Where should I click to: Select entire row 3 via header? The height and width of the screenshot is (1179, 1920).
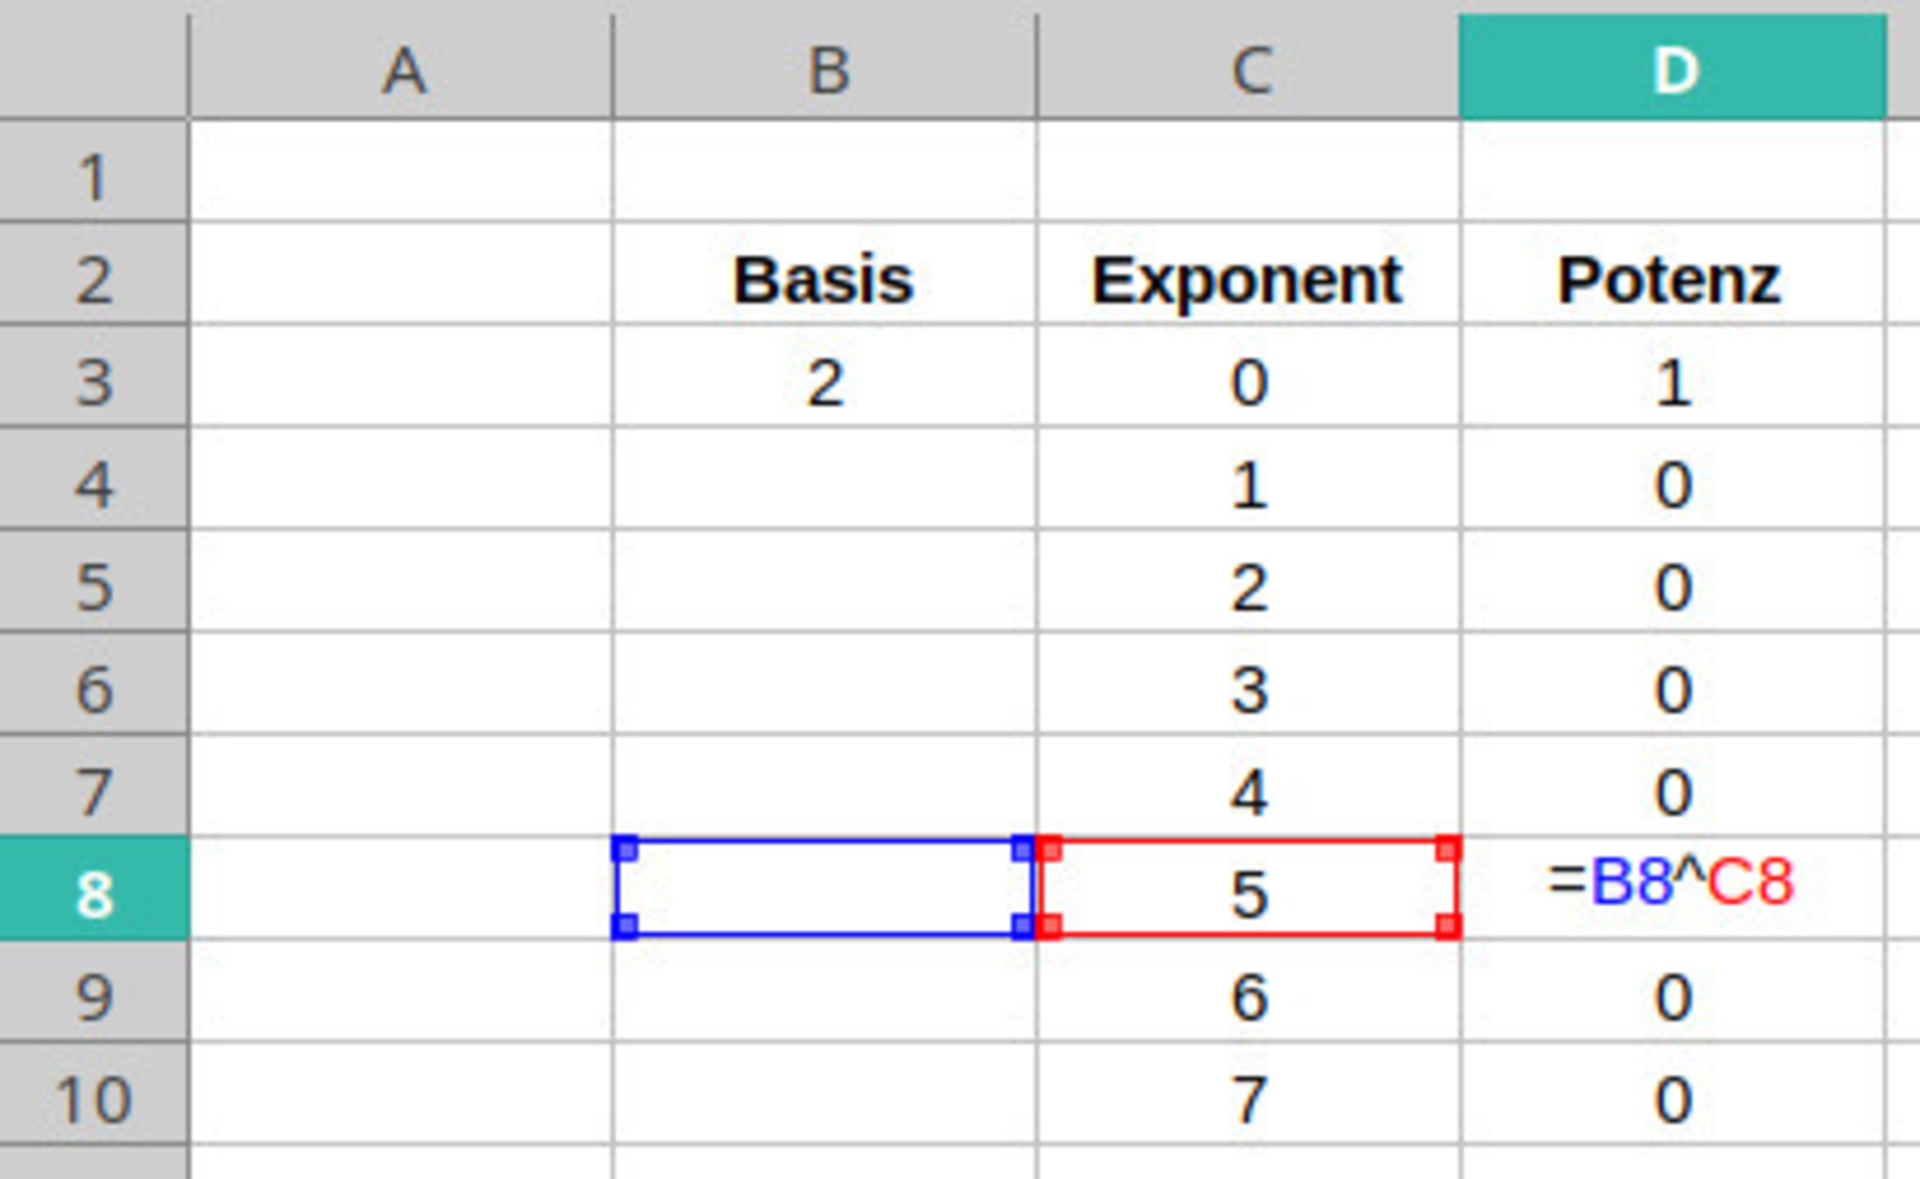tap(93, 382)
